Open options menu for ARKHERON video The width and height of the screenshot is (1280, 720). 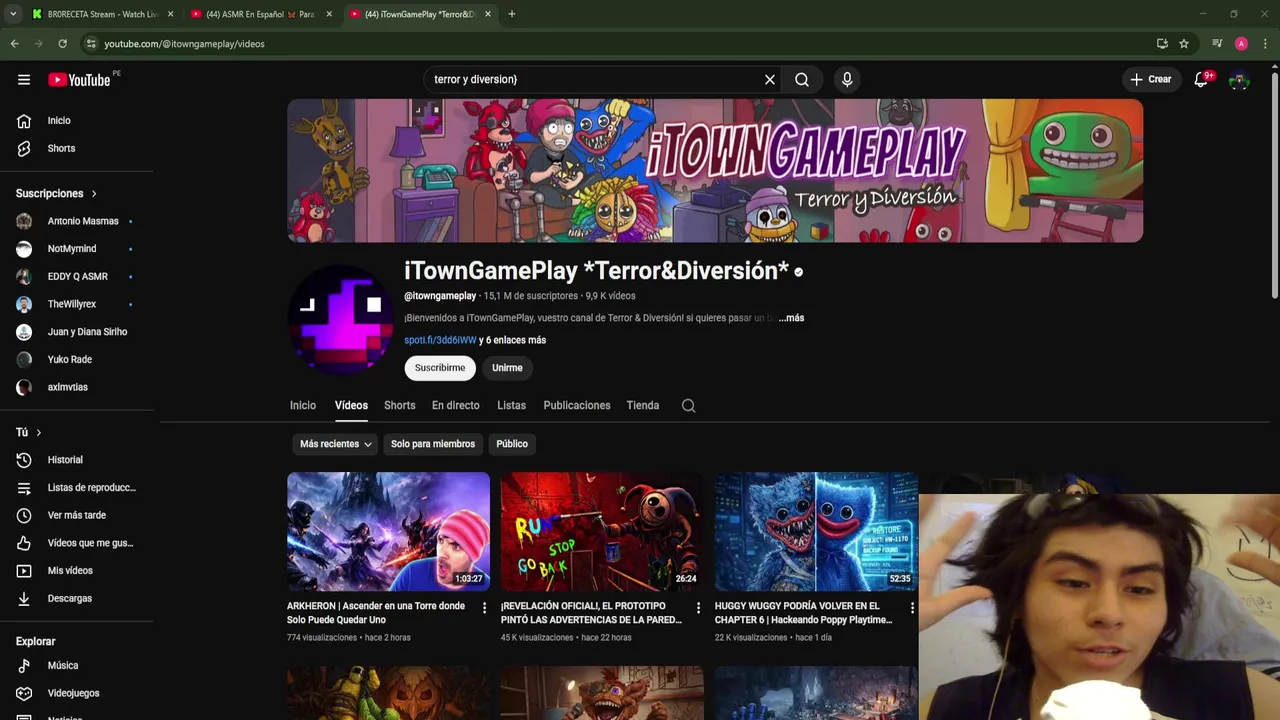[485, 608]
